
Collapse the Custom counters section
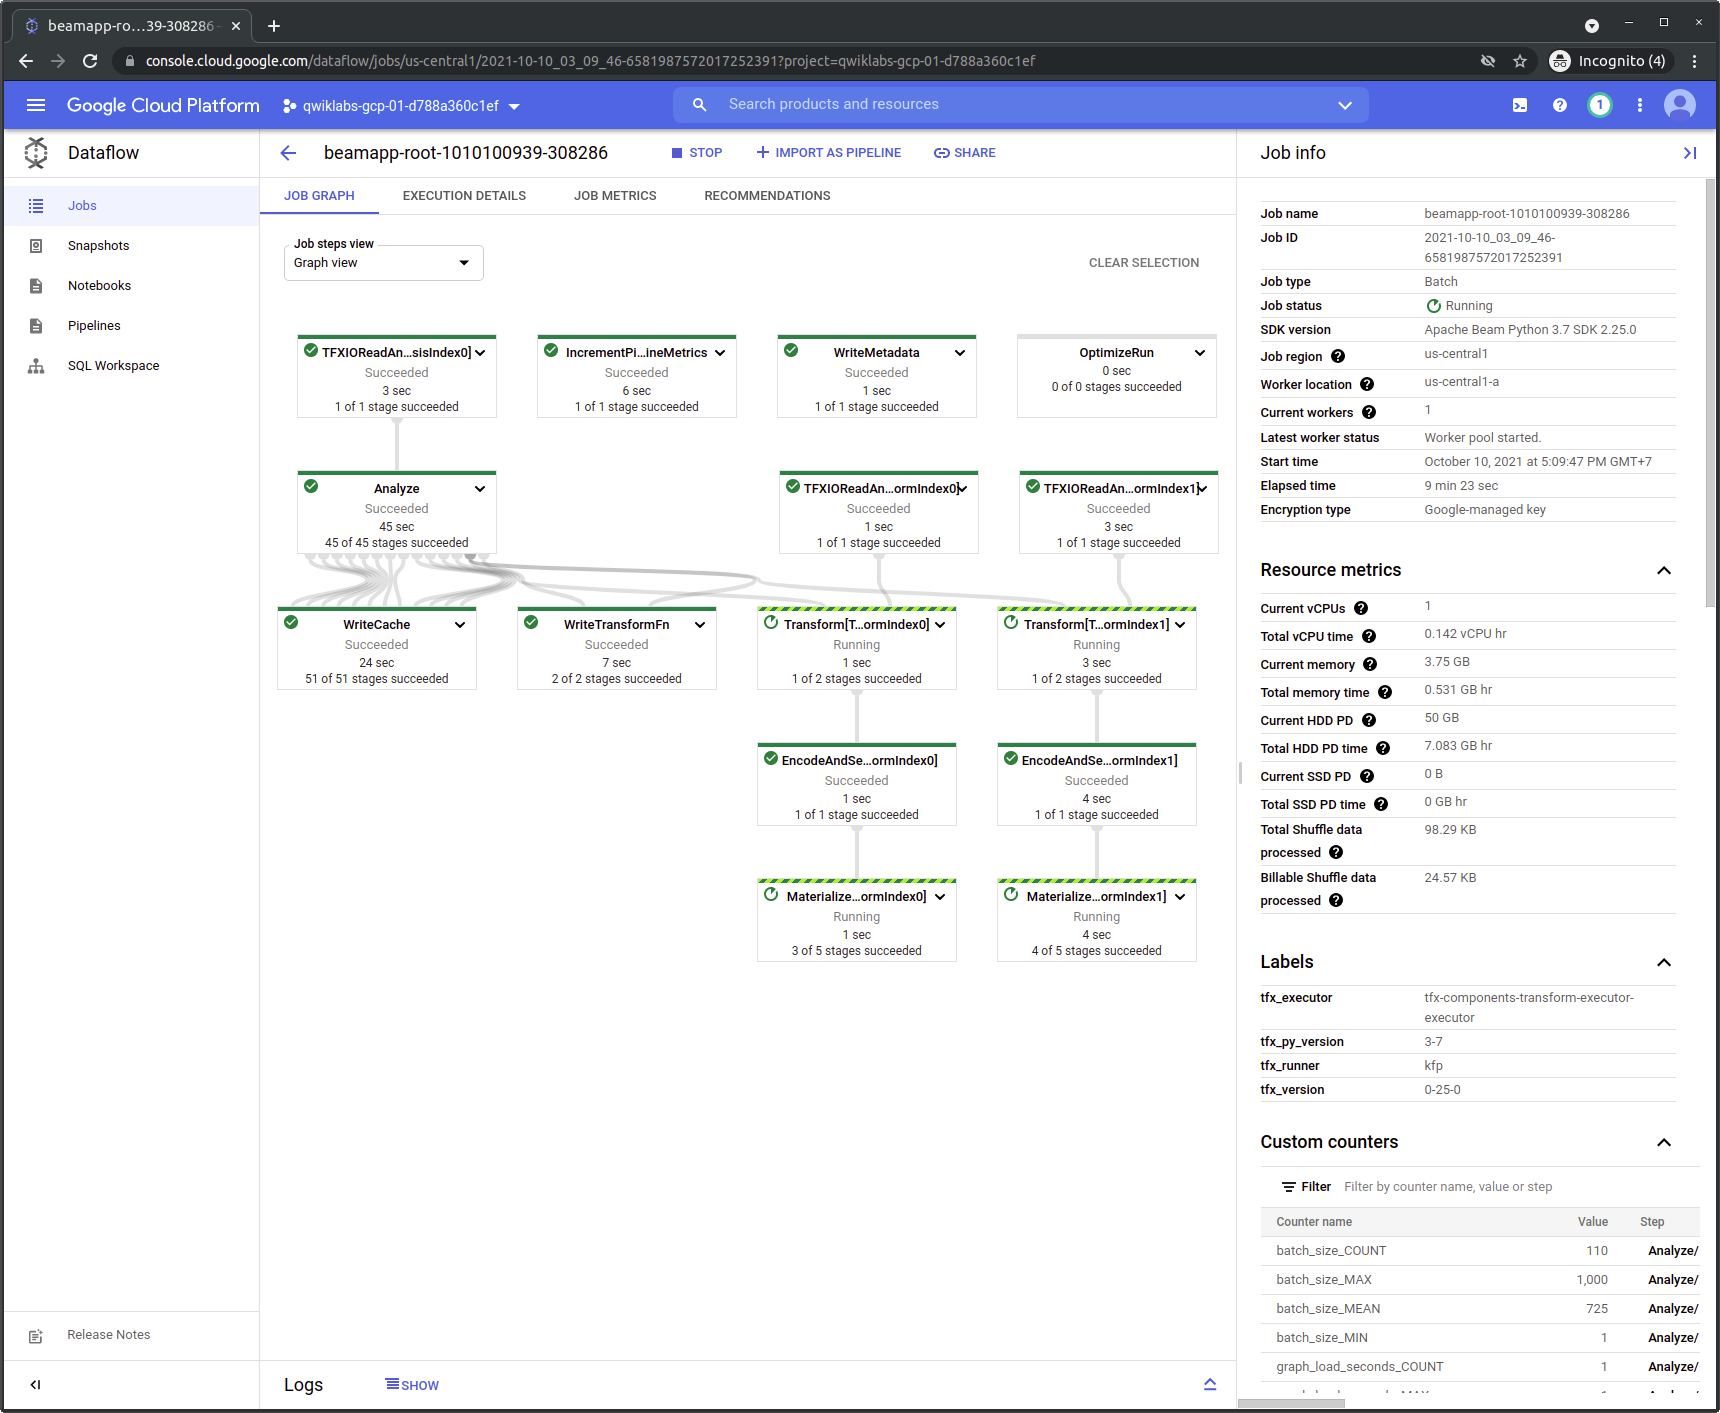tap(1664, 1143)
